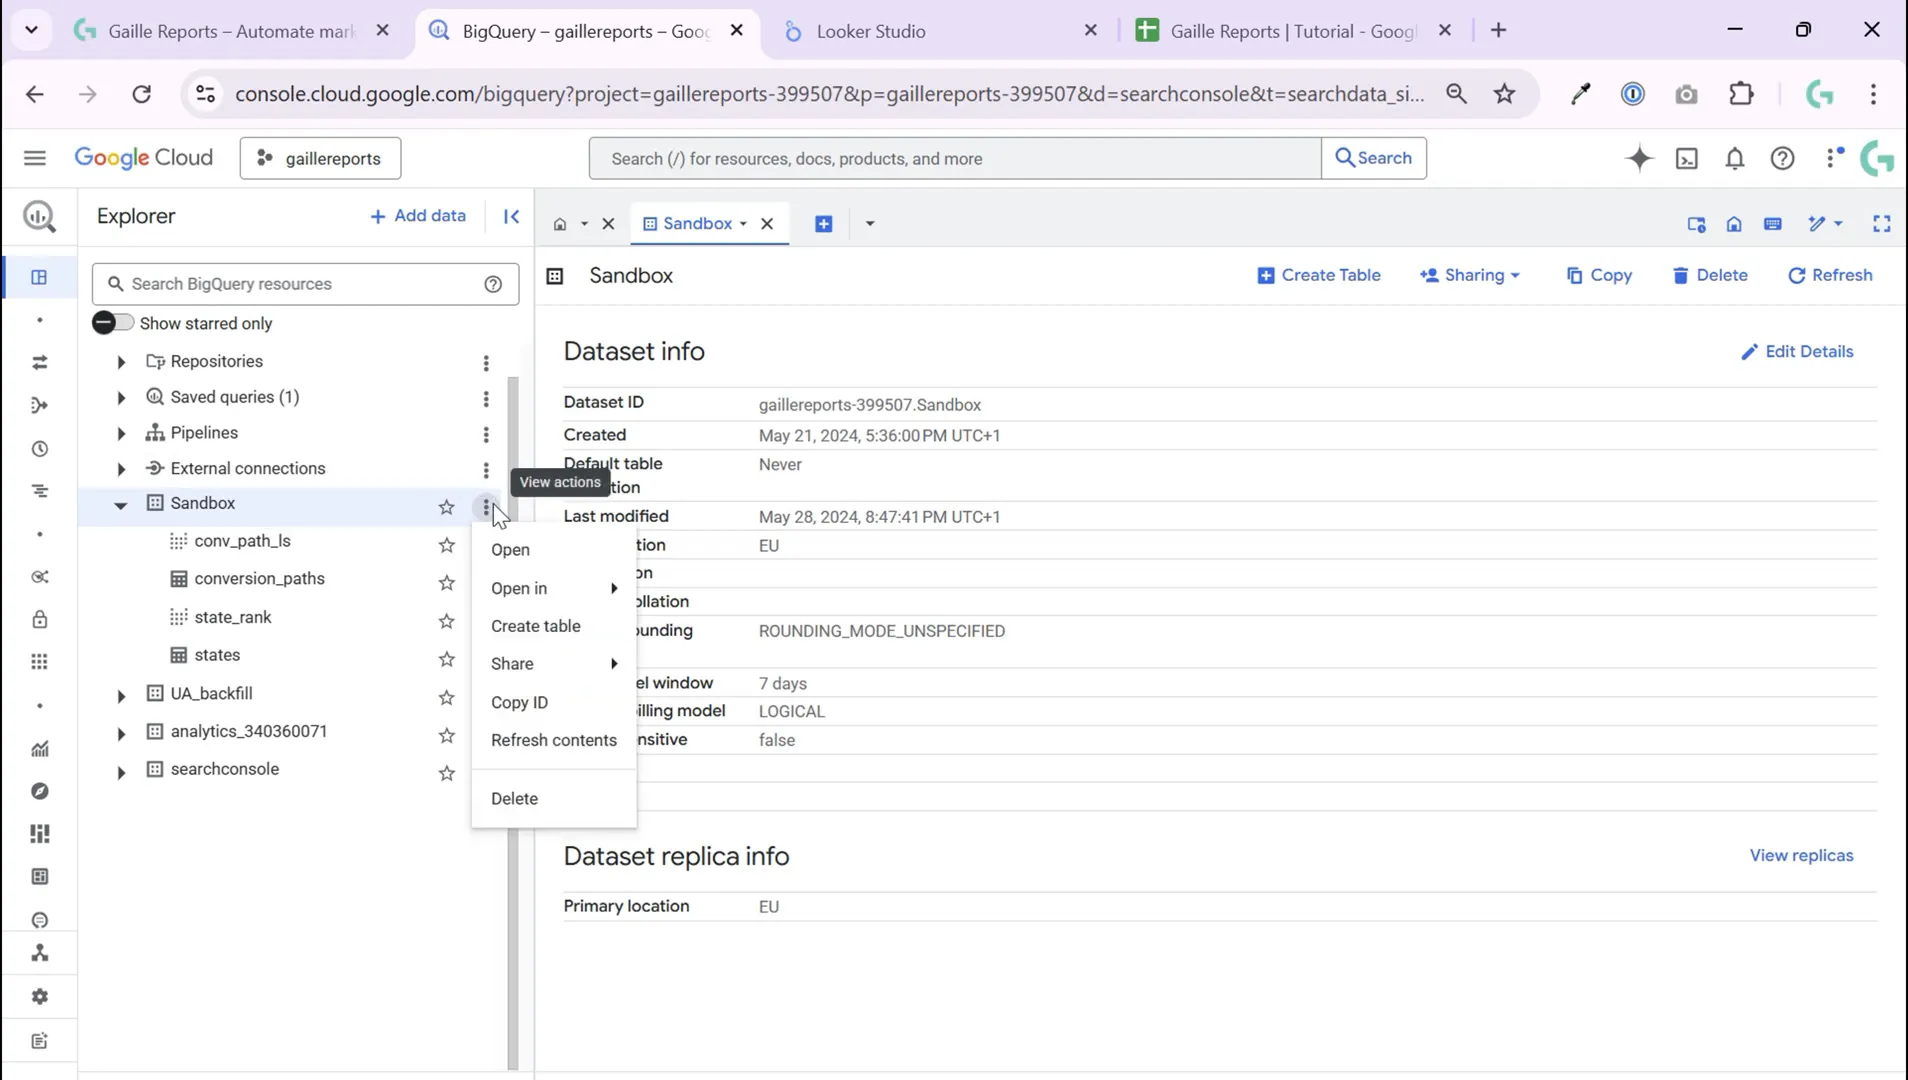
Task: Star the searchconsole dataset
Action: point(446,773)
